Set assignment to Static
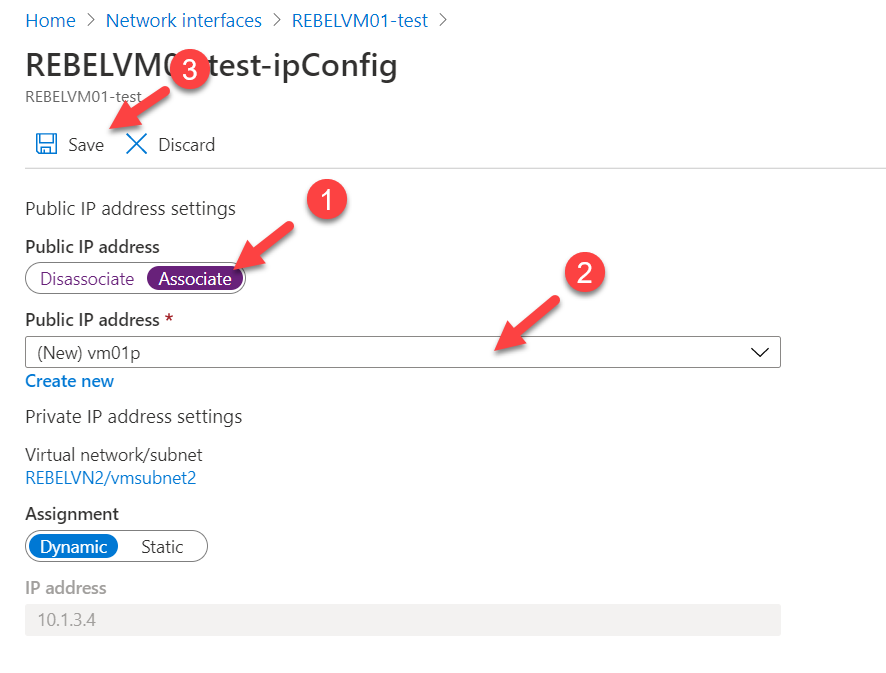 162,546
